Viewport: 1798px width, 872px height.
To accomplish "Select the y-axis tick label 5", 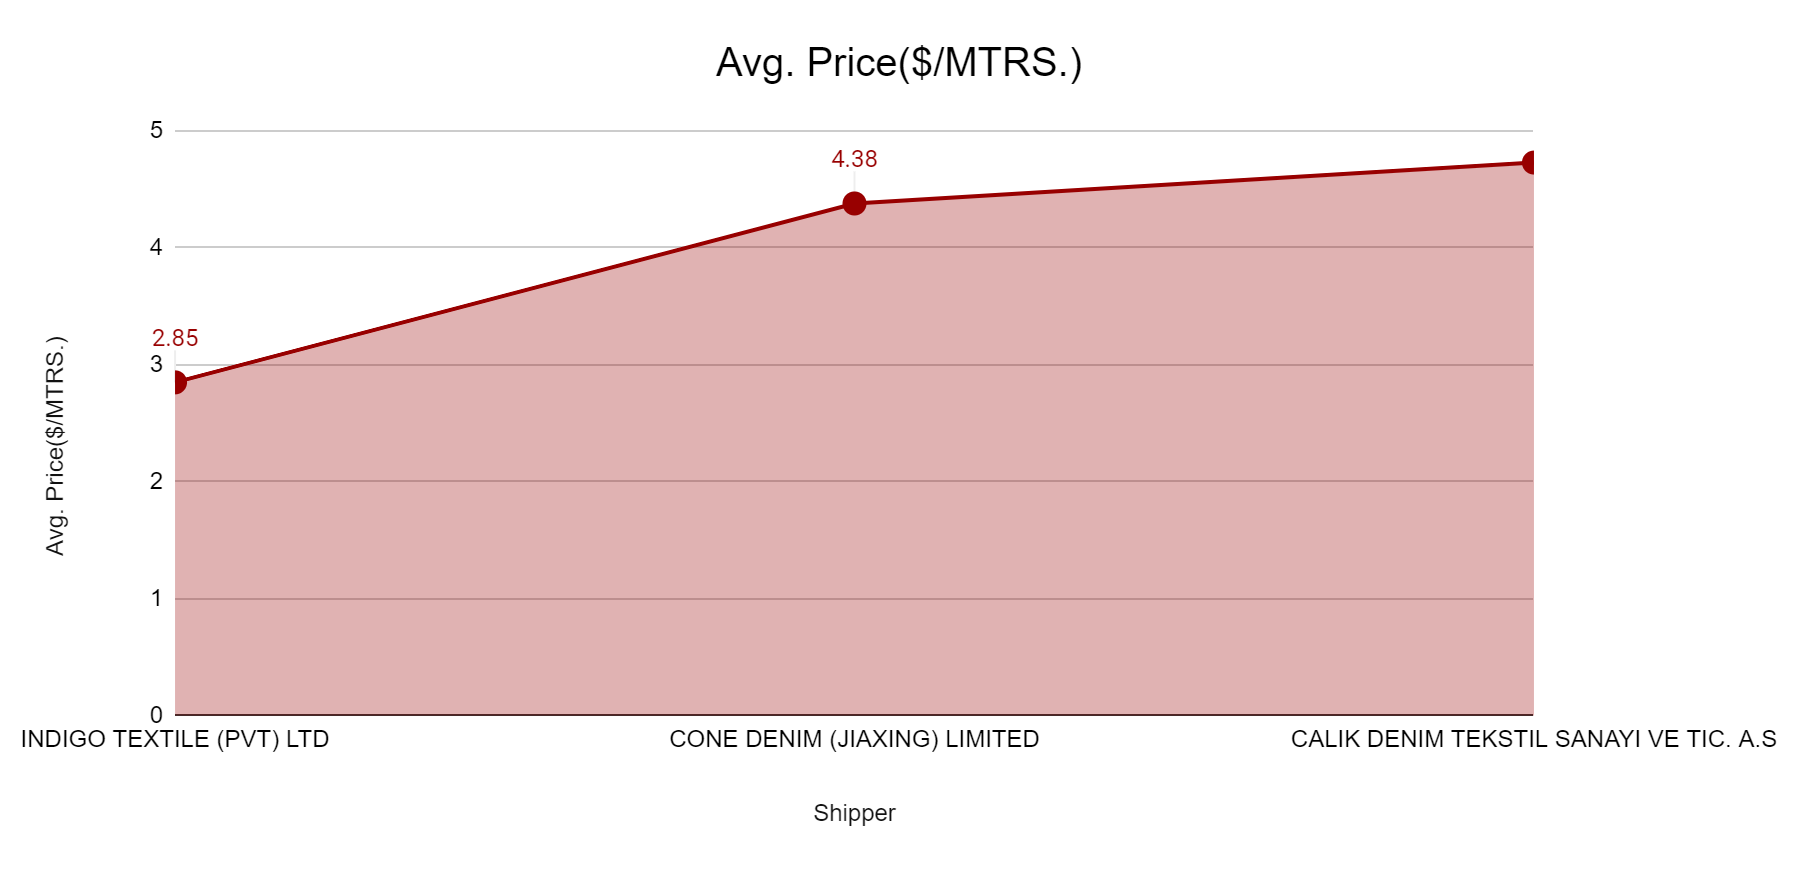I will [x=156, y=130].
